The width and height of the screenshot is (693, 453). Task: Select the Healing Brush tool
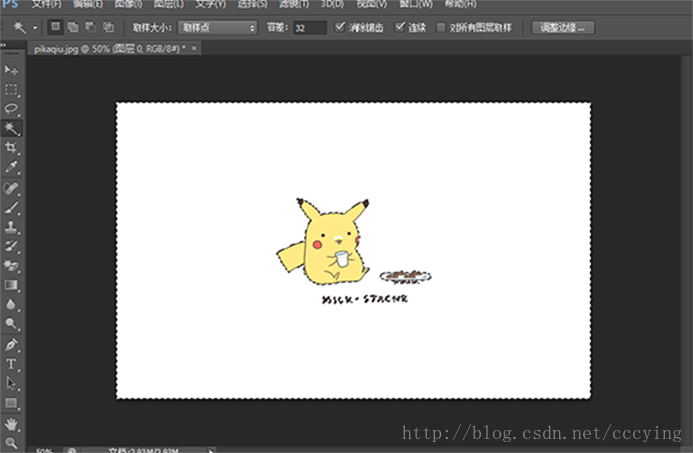click(11, 189)
